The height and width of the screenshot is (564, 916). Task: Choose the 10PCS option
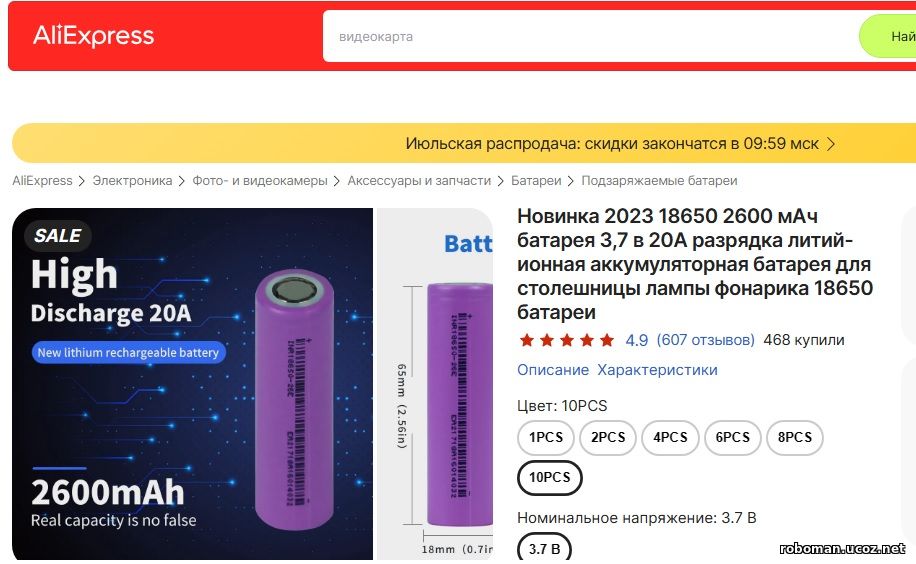[x=550, y=478]
